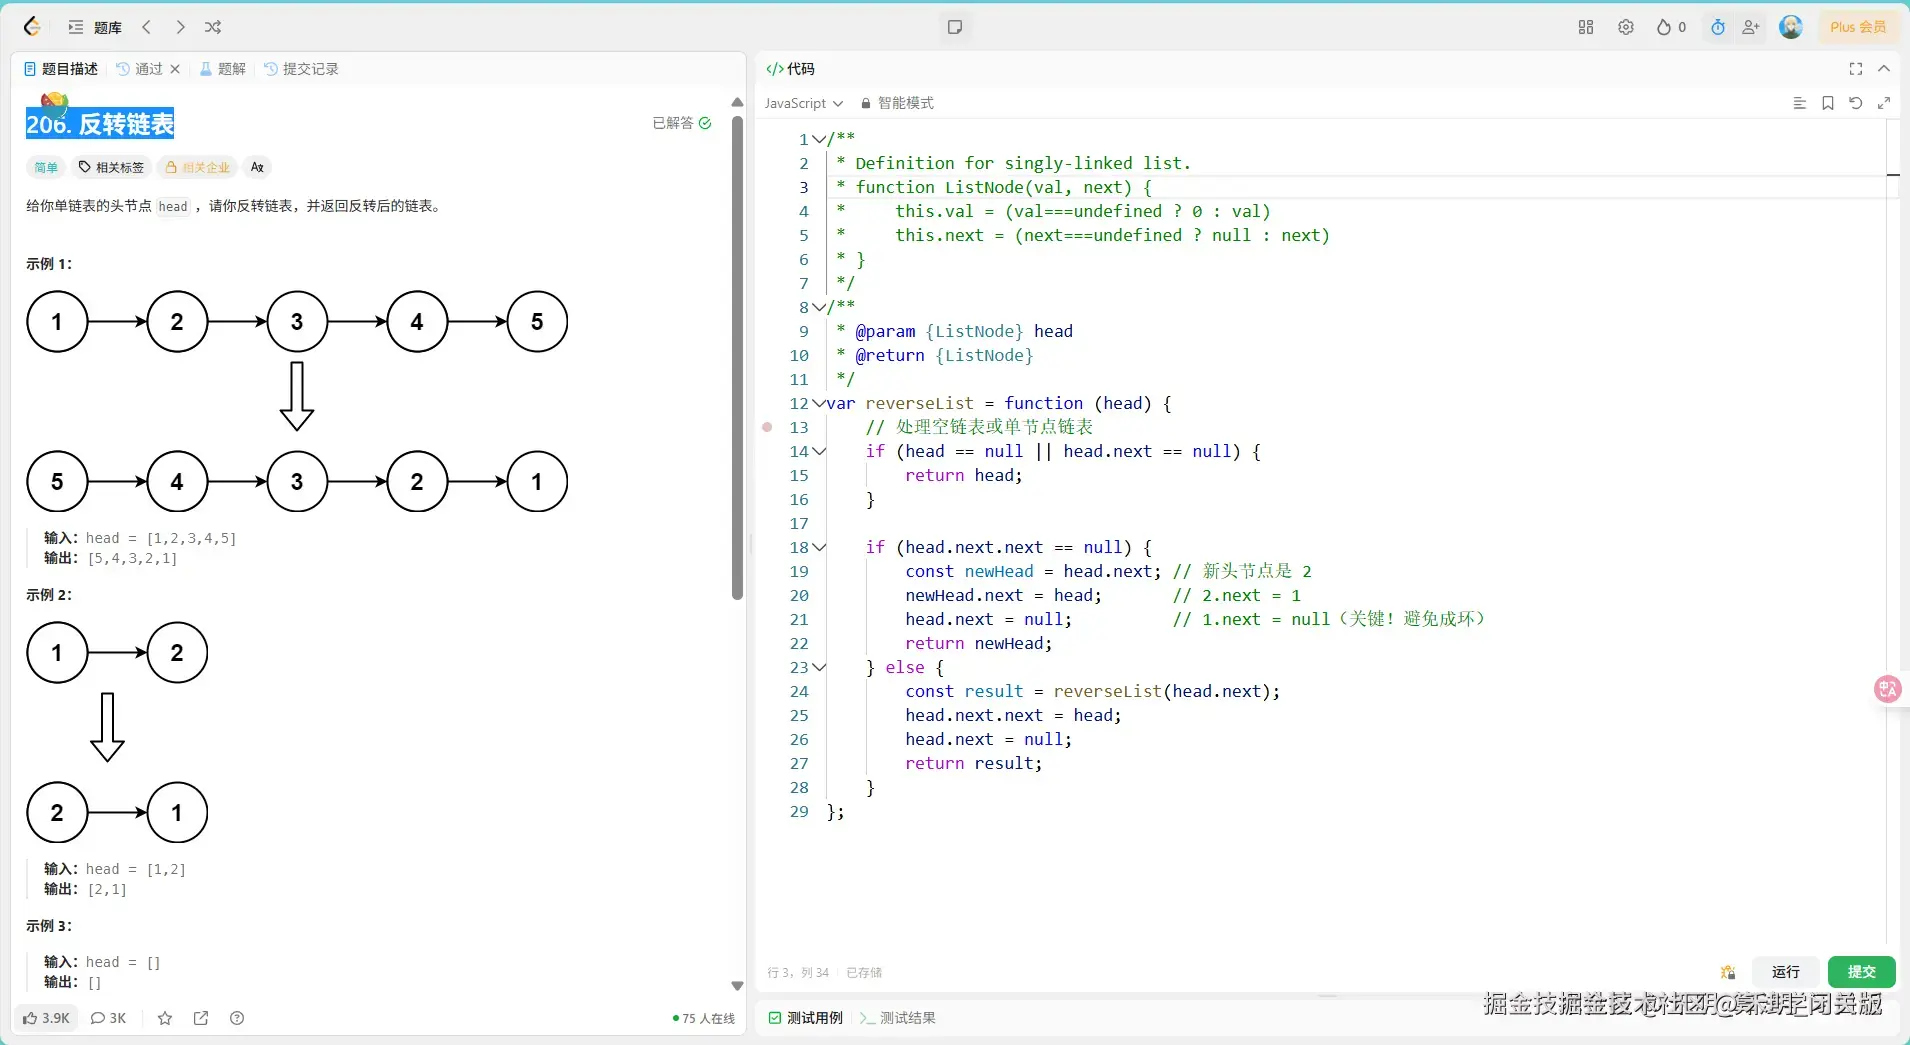
Task: Toggle the smart mode lock (智能模式)
Action: pos(897,103)
